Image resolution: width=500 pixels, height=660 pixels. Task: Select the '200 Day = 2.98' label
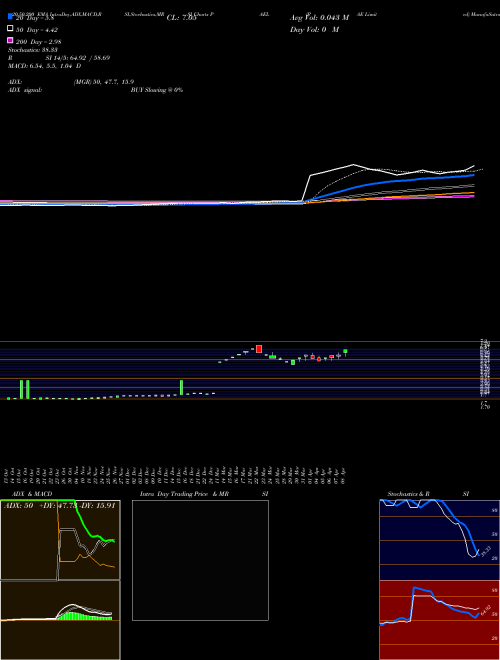(x=38, y=42)
